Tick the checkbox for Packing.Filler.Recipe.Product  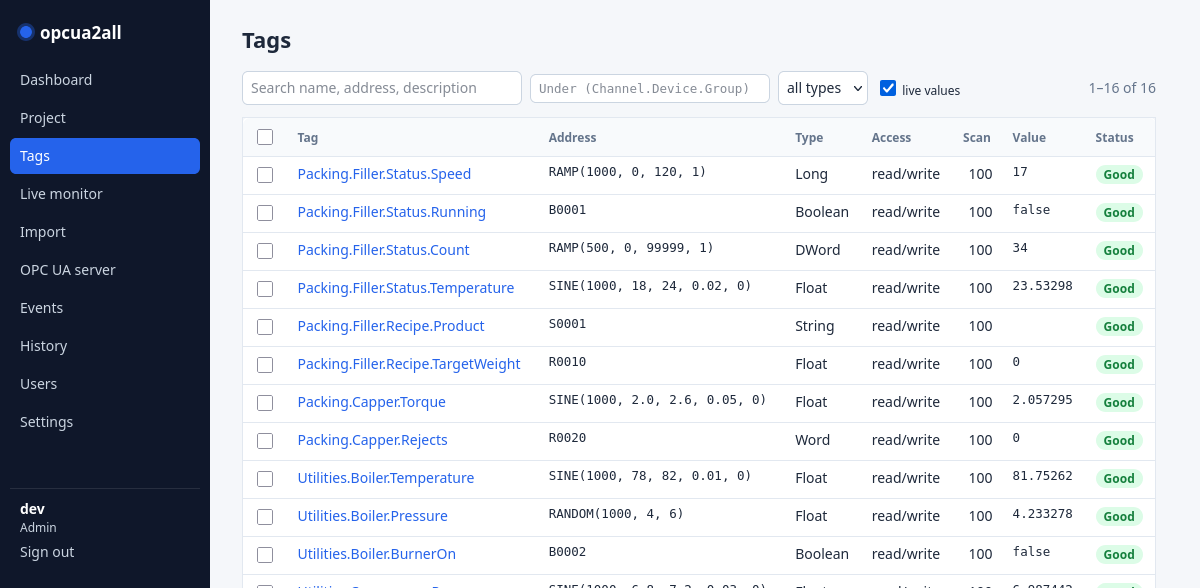tap(265, 327)
